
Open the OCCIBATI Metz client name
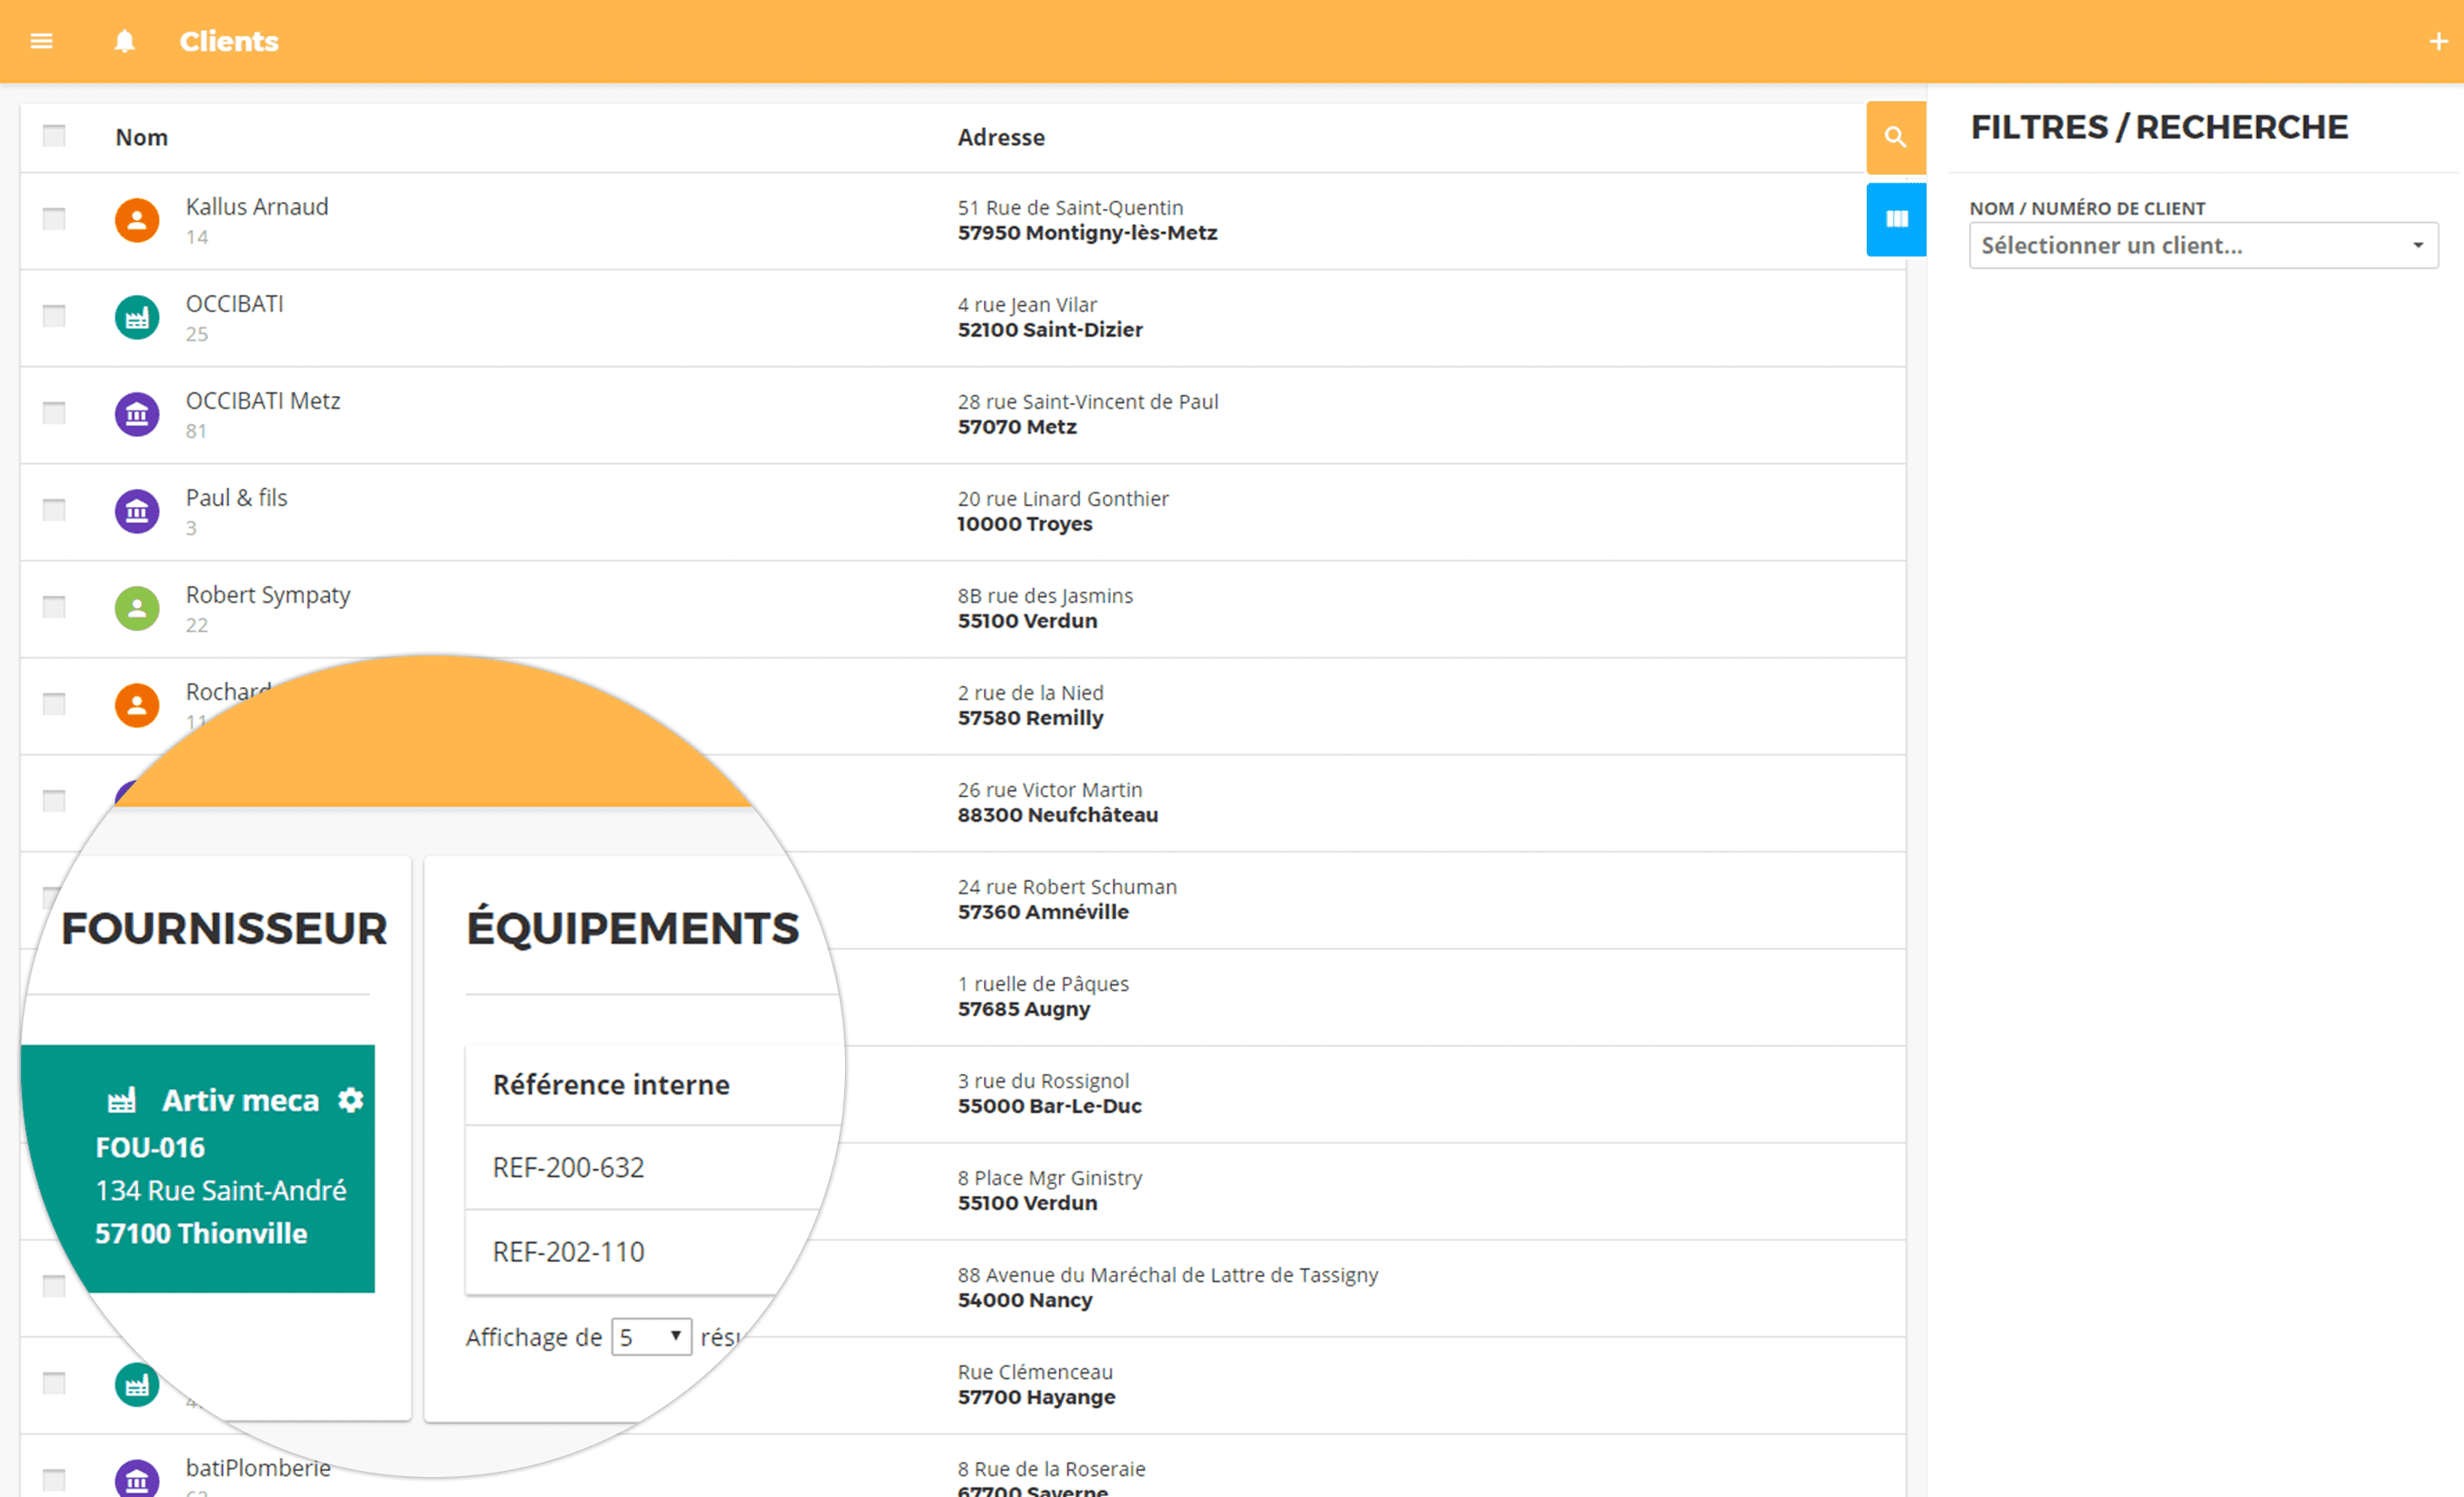pyautogui.click(x=263, y=401)
